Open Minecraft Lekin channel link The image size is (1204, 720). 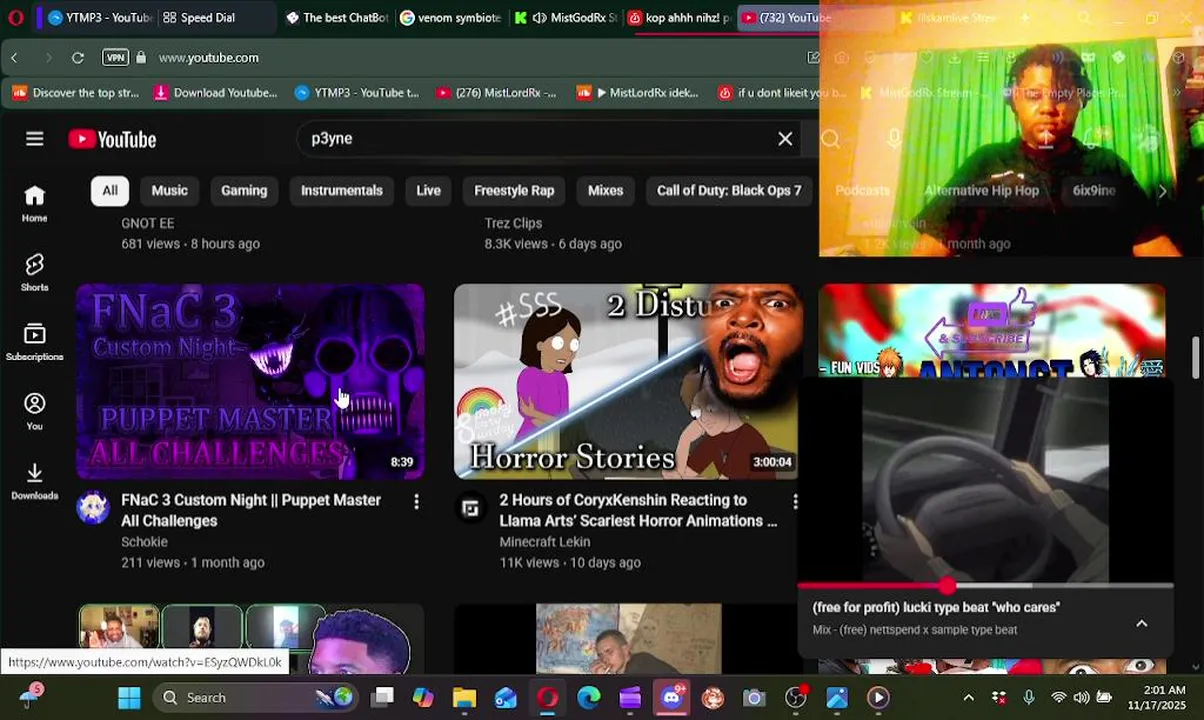545,542
